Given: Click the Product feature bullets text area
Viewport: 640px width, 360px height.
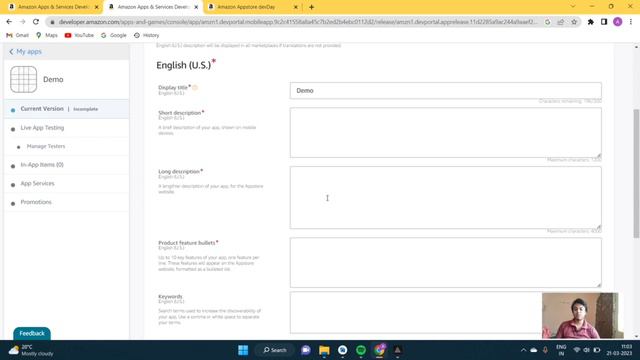Looking at the screenshot, I should click(x=445, y=262).
